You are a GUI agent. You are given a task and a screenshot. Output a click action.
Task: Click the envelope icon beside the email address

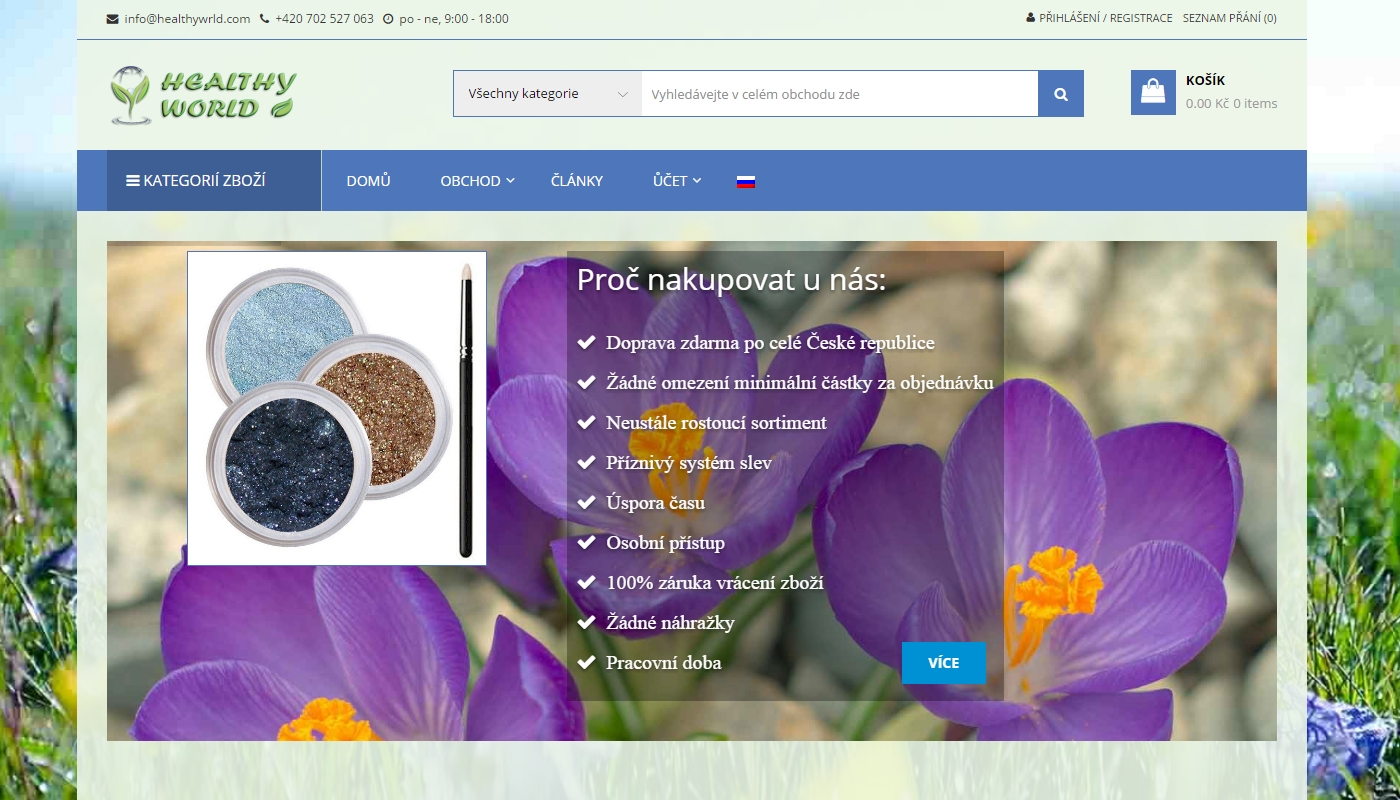pos(112,18)
